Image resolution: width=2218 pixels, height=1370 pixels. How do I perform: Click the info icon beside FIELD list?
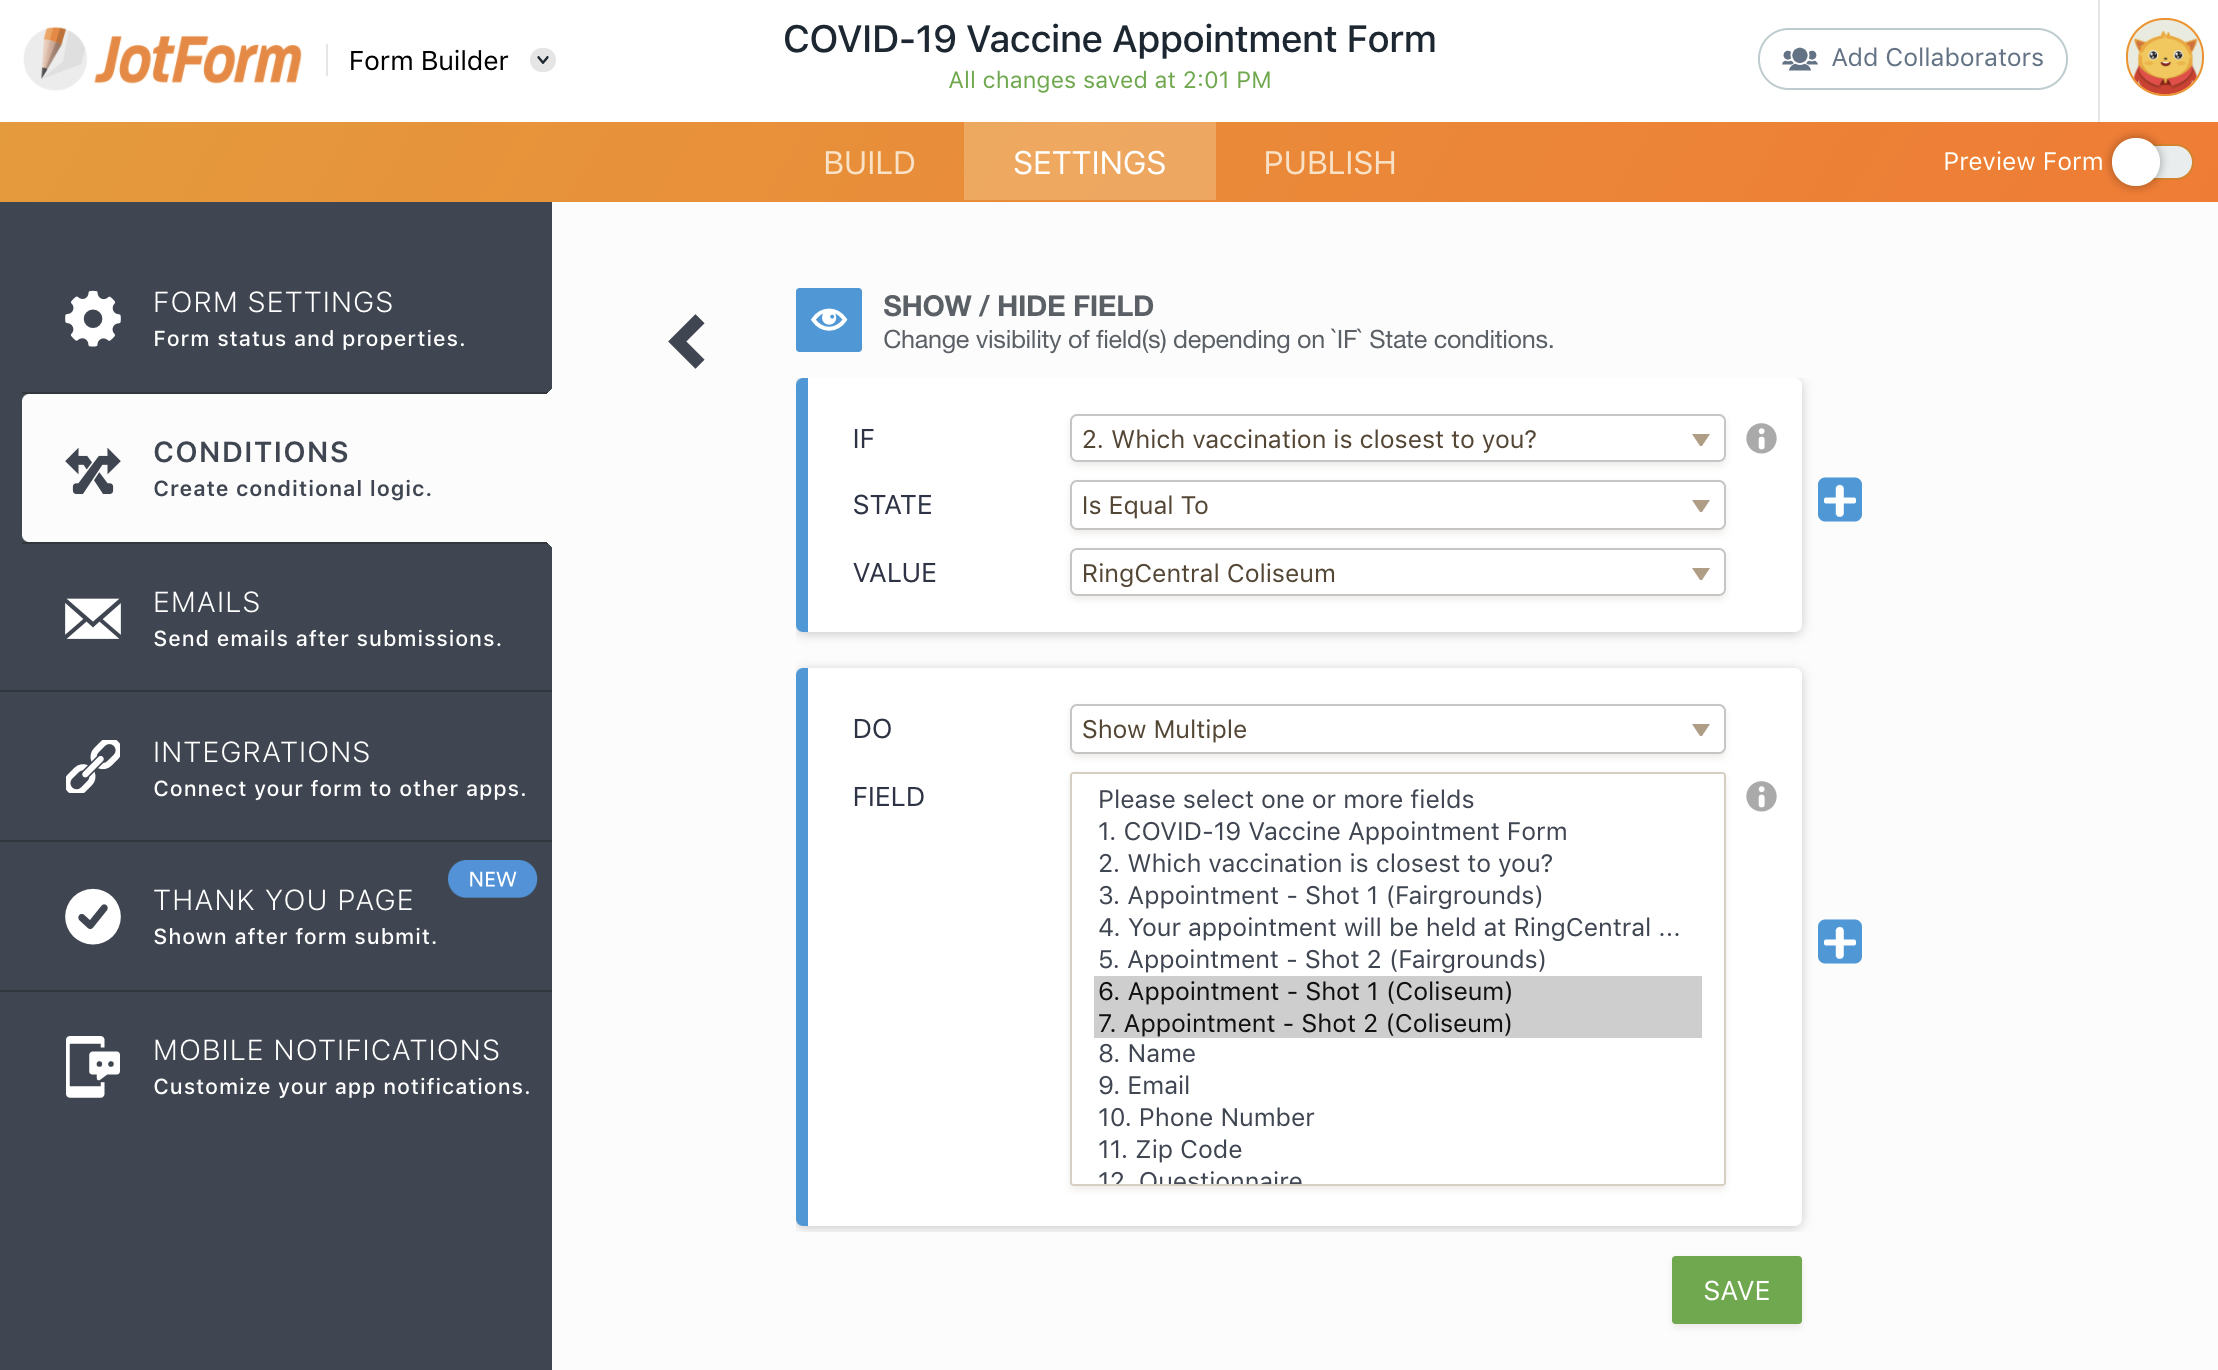(1761, 796)
